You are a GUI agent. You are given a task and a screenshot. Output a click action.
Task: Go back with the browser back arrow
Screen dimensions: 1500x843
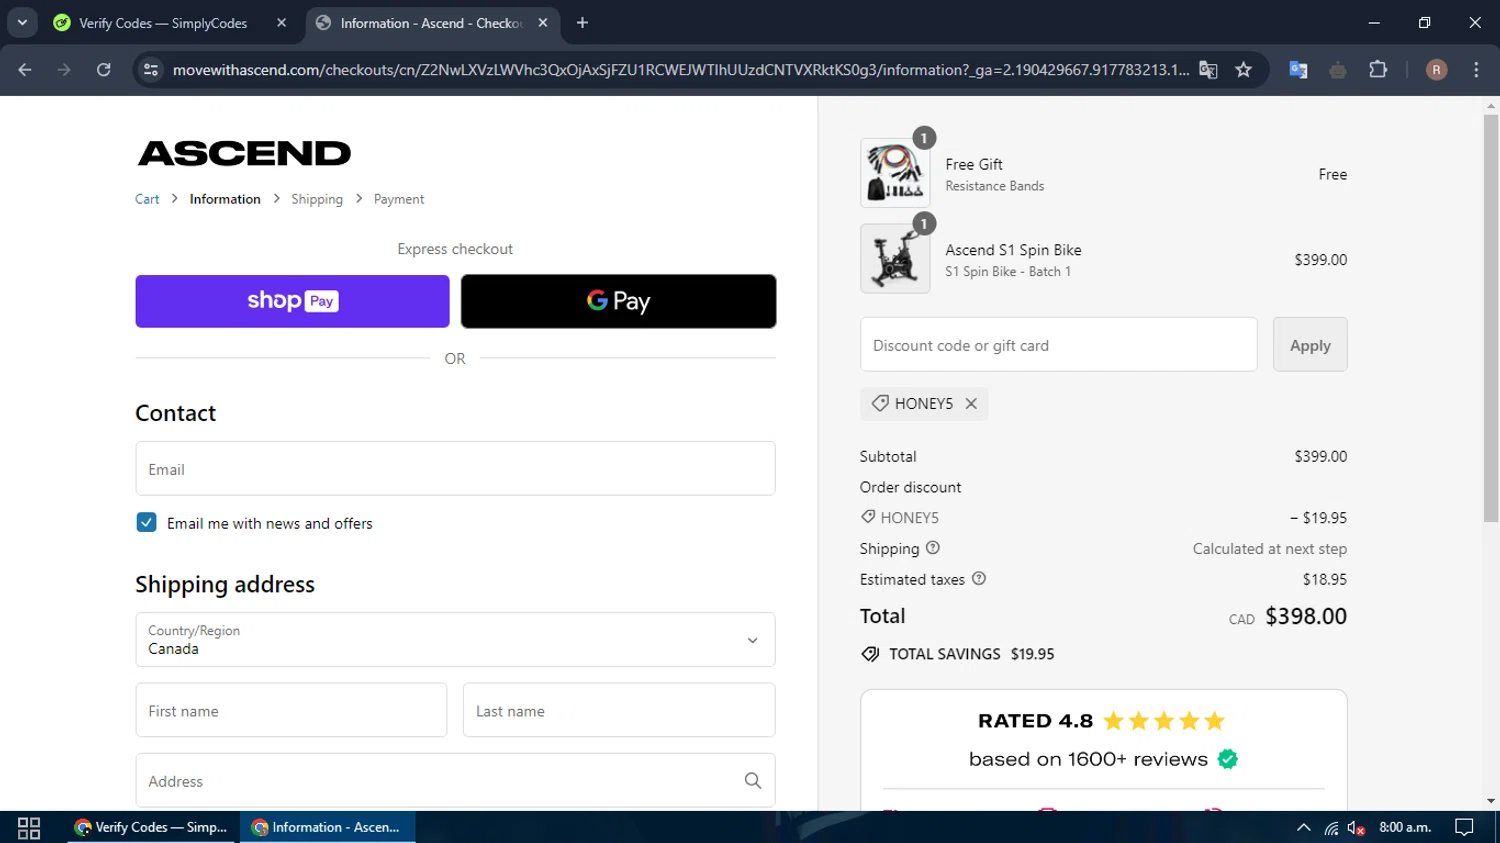coord(25,70)
